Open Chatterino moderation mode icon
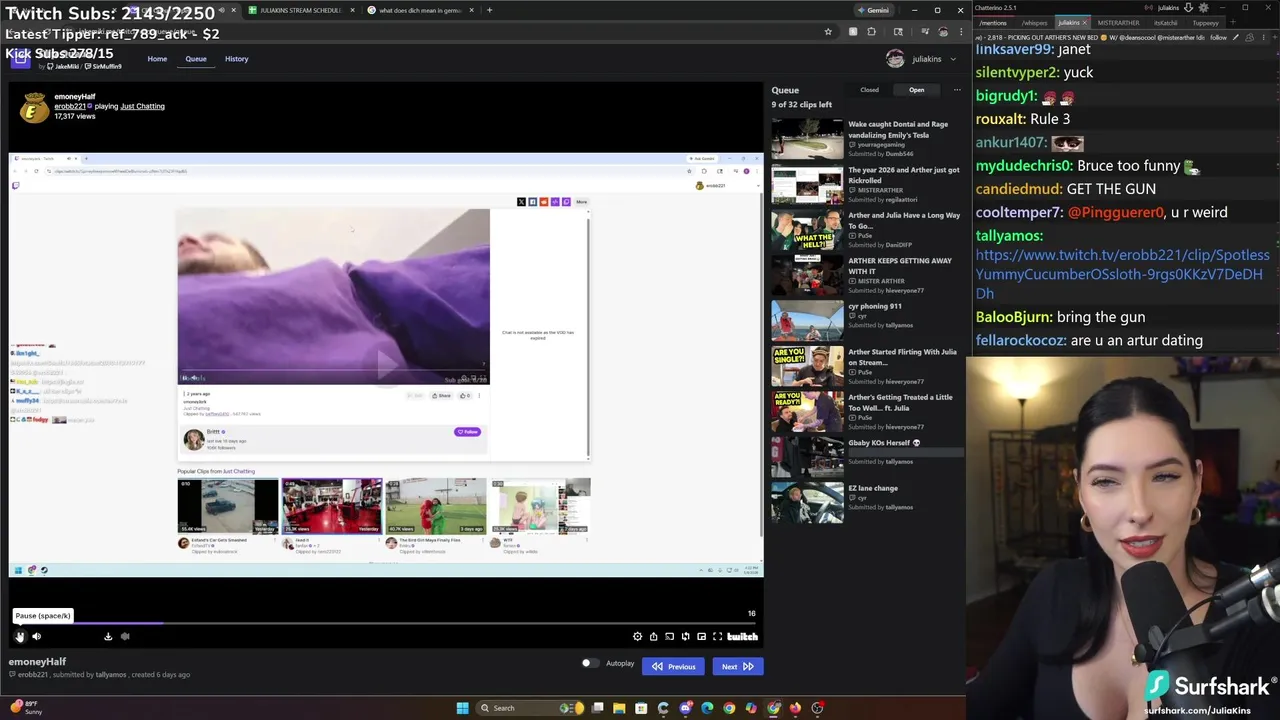The height and width of the screenshot is (720, 1280). [1250, 37]
